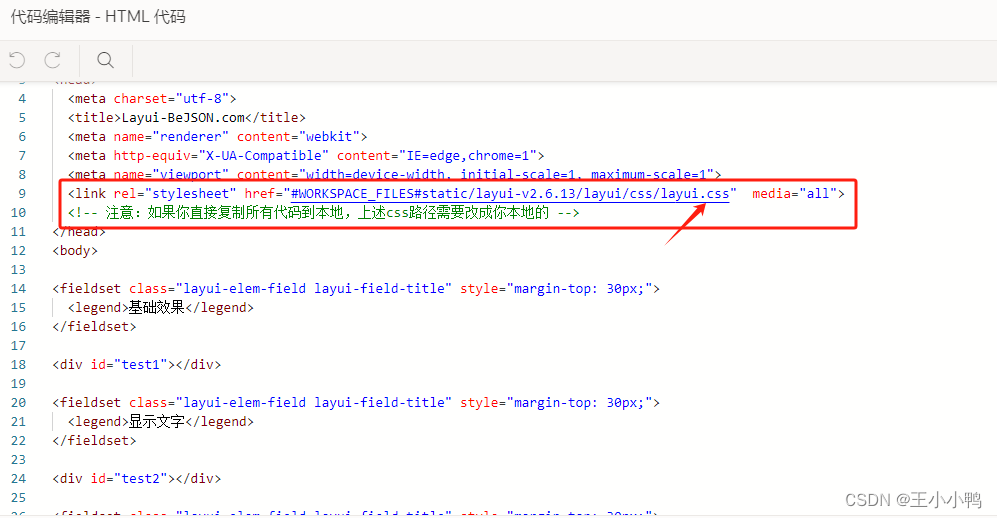
Task: Click the media="all" attribute
Action: [794, 193]
